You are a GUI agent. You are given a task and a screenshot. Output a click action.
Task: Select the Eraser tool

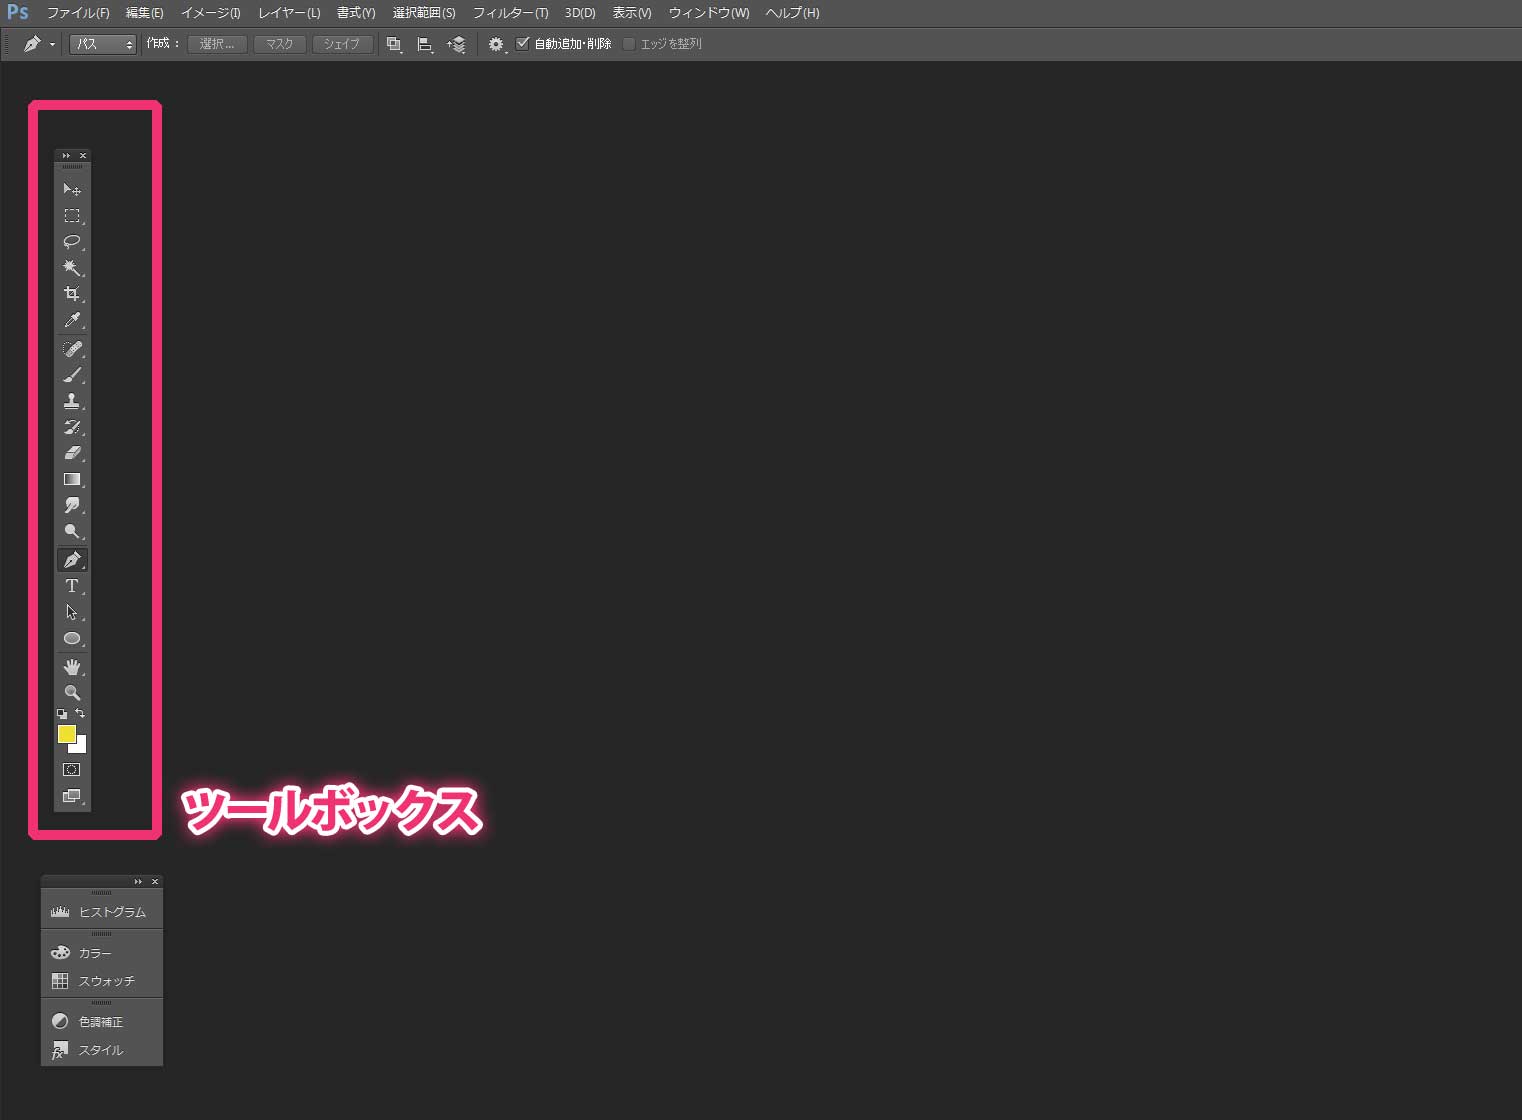72,453
